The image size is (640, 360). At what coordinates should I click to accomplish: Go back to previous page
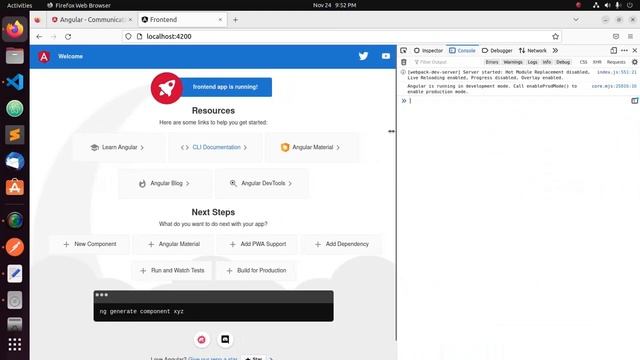click(x=39, y=36)
